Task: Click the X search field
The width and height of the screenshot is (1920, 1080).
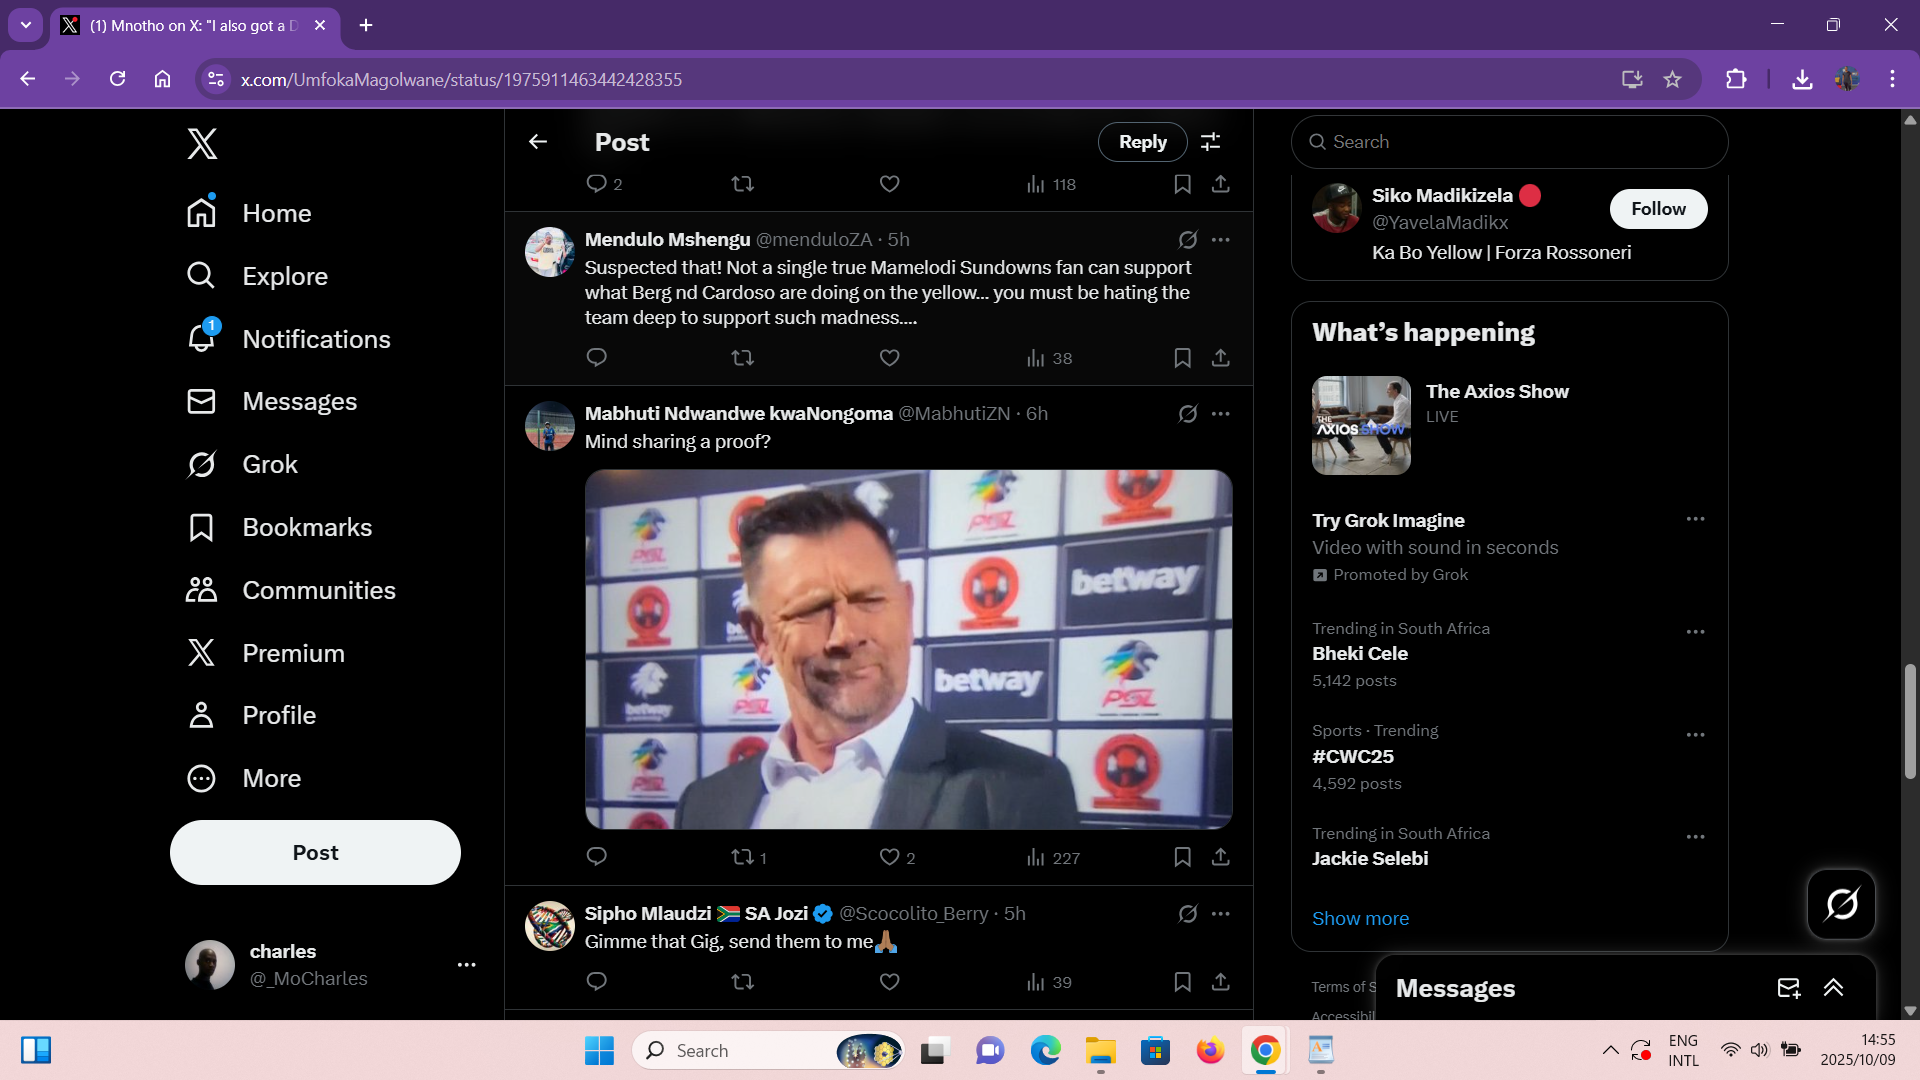Action: (1510, 142)
